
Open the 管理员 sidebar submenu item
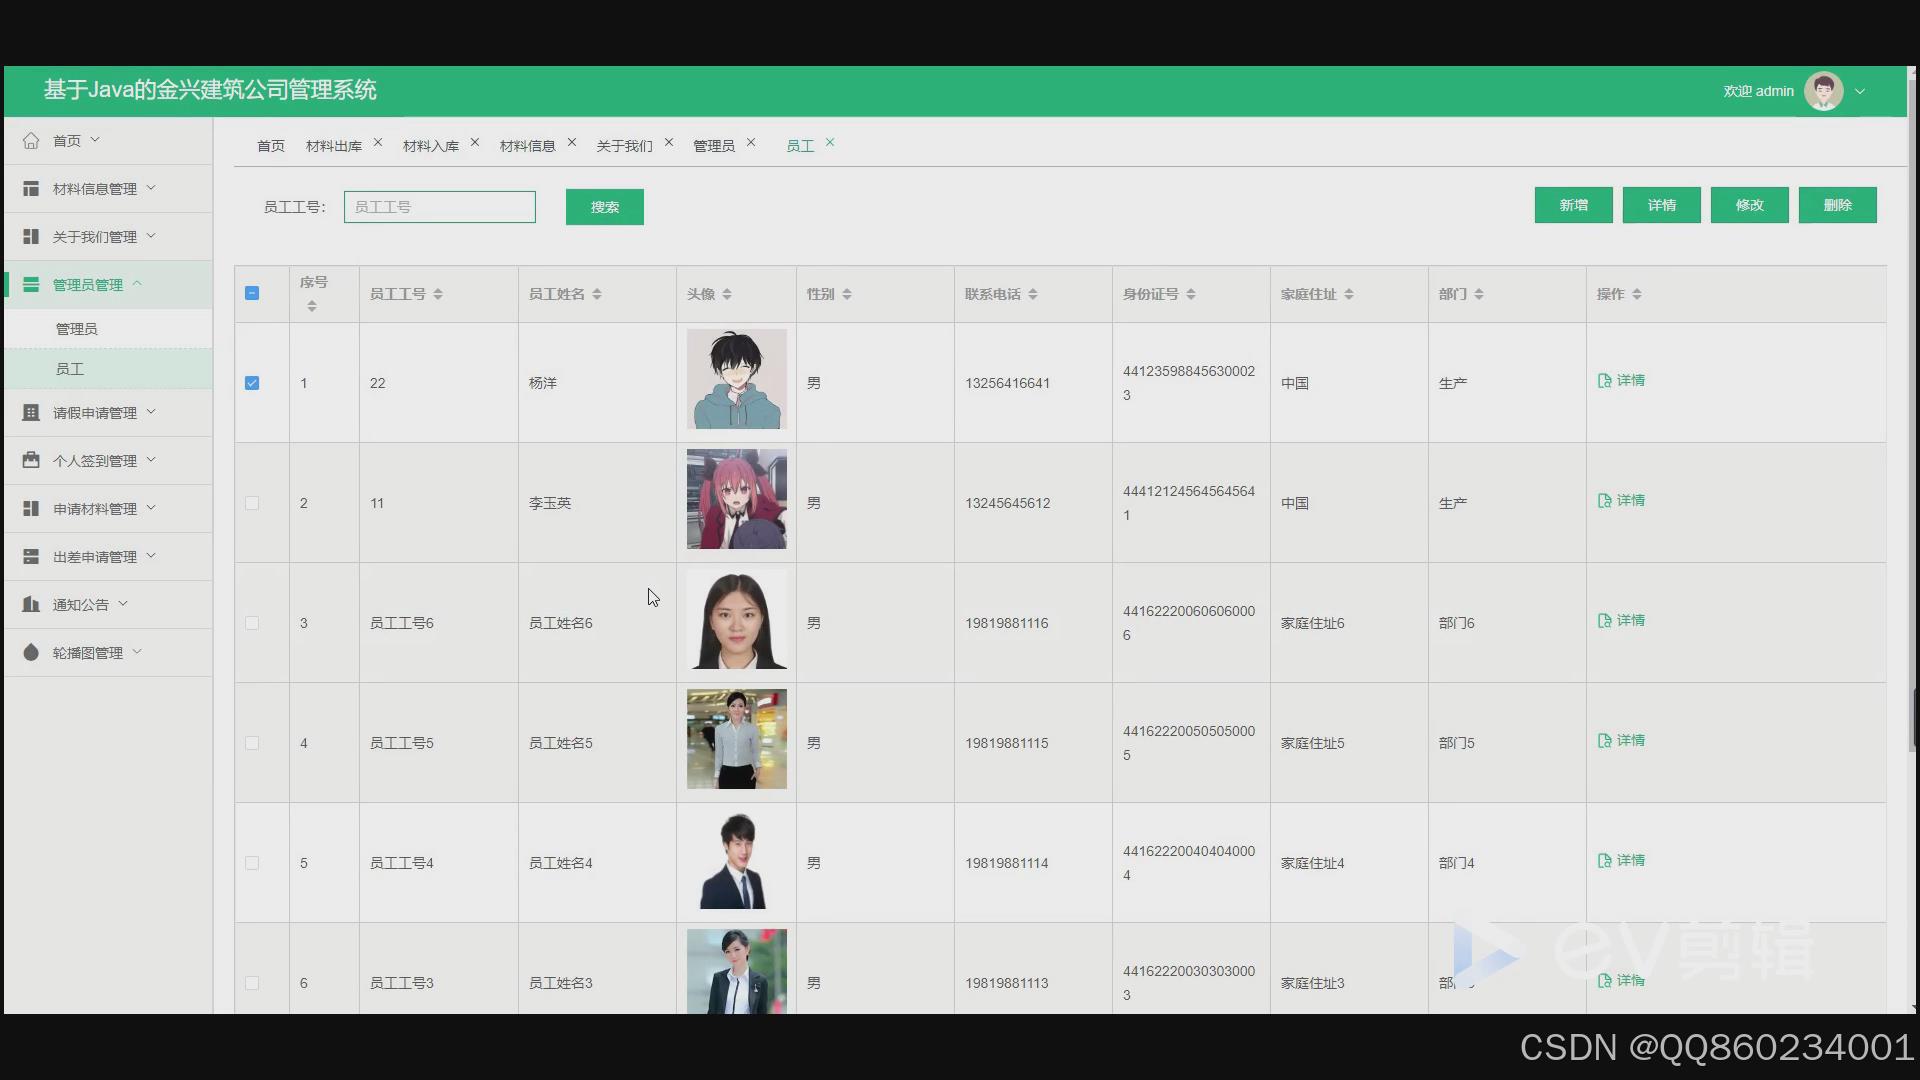(108, 329)
